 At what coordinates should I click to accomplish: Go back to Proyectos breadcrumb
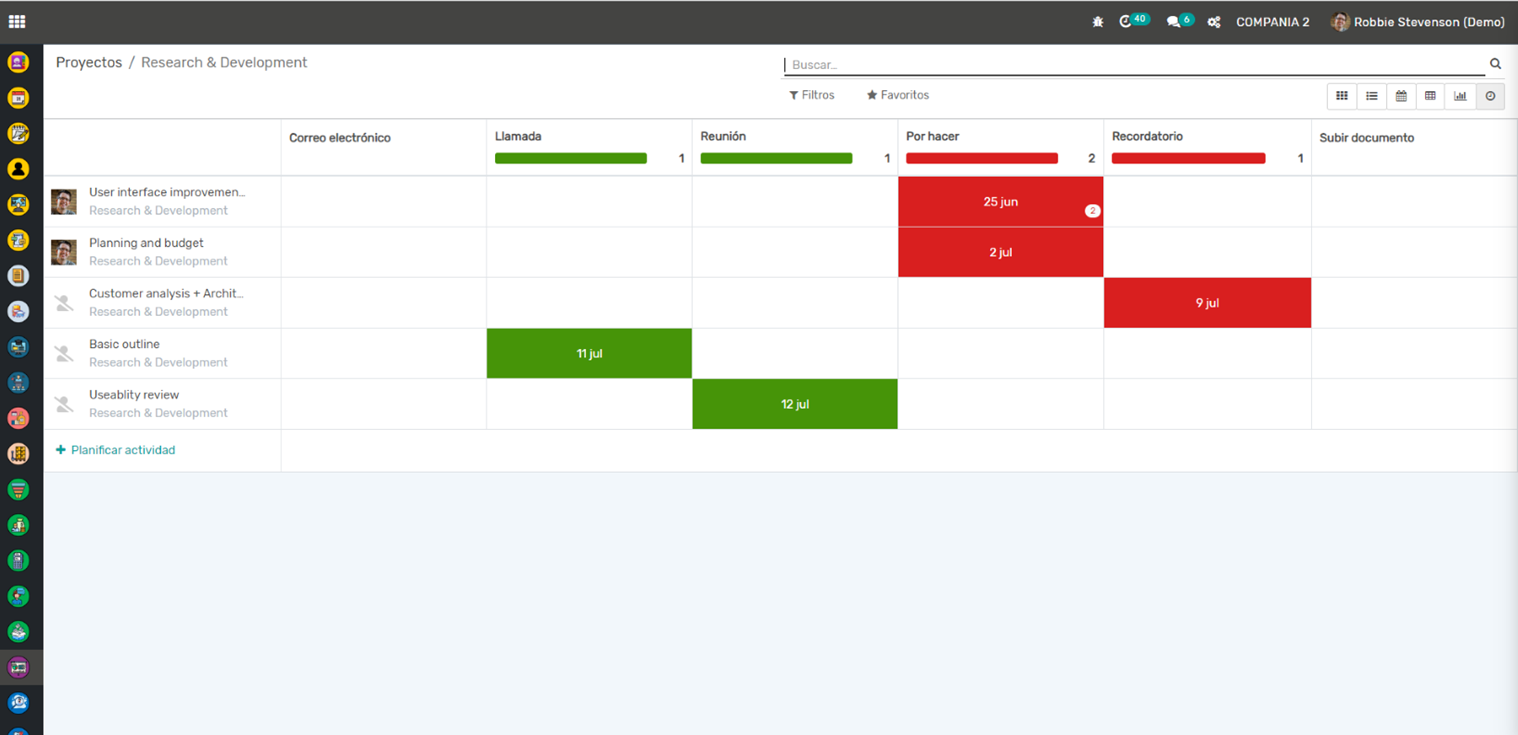[89, 62]
